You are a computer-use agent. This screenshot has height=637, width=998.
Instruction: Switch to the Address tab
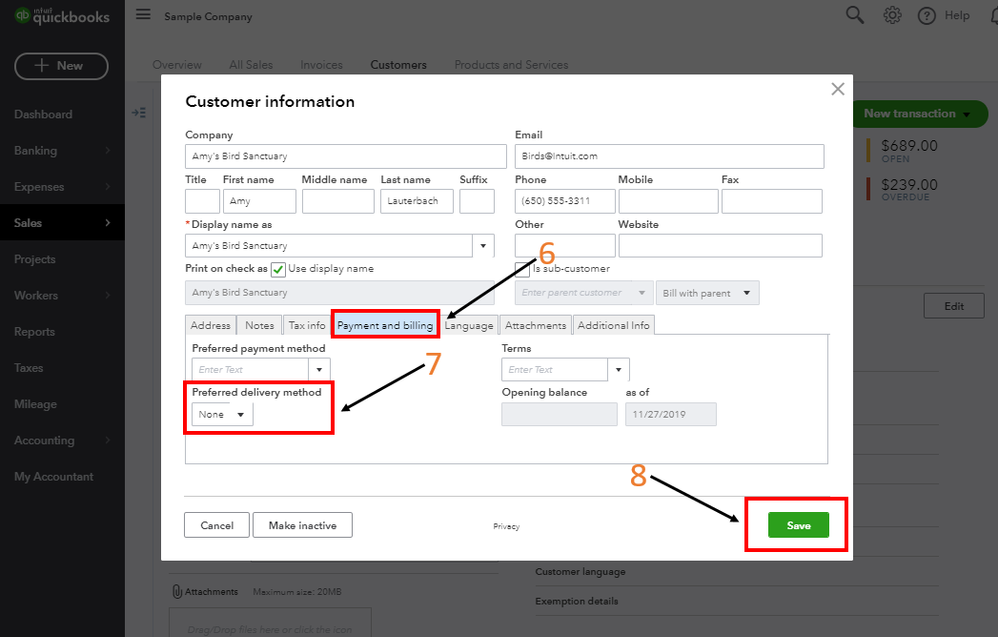click(x=211, y=325)
